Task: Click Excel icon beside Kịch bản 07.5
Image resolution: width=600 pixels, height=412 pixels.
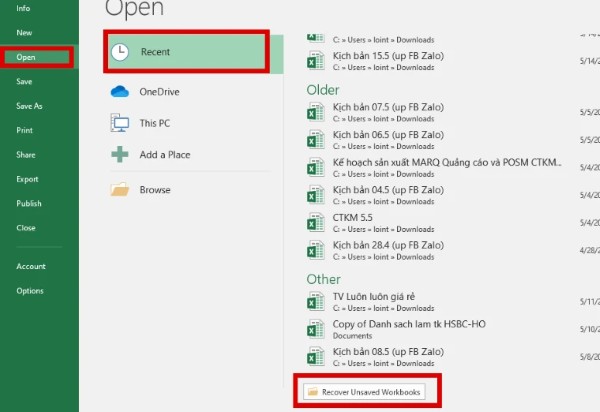Action: coord(316,112)
